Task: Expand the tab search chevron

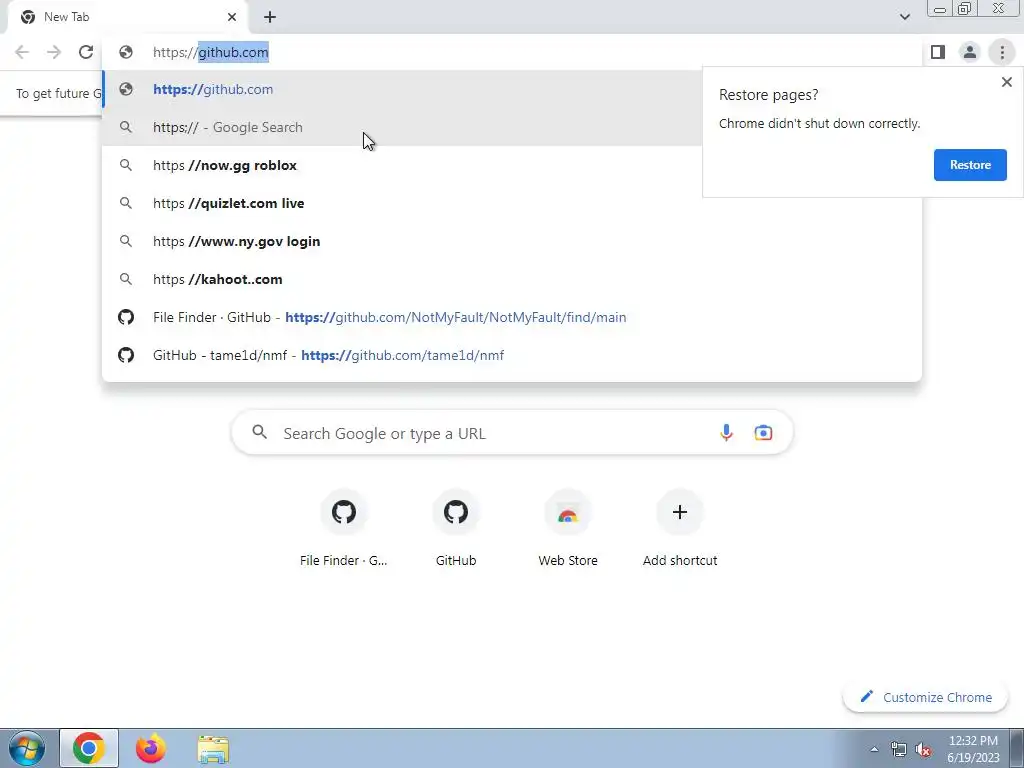Action: [x=904, y=17]
